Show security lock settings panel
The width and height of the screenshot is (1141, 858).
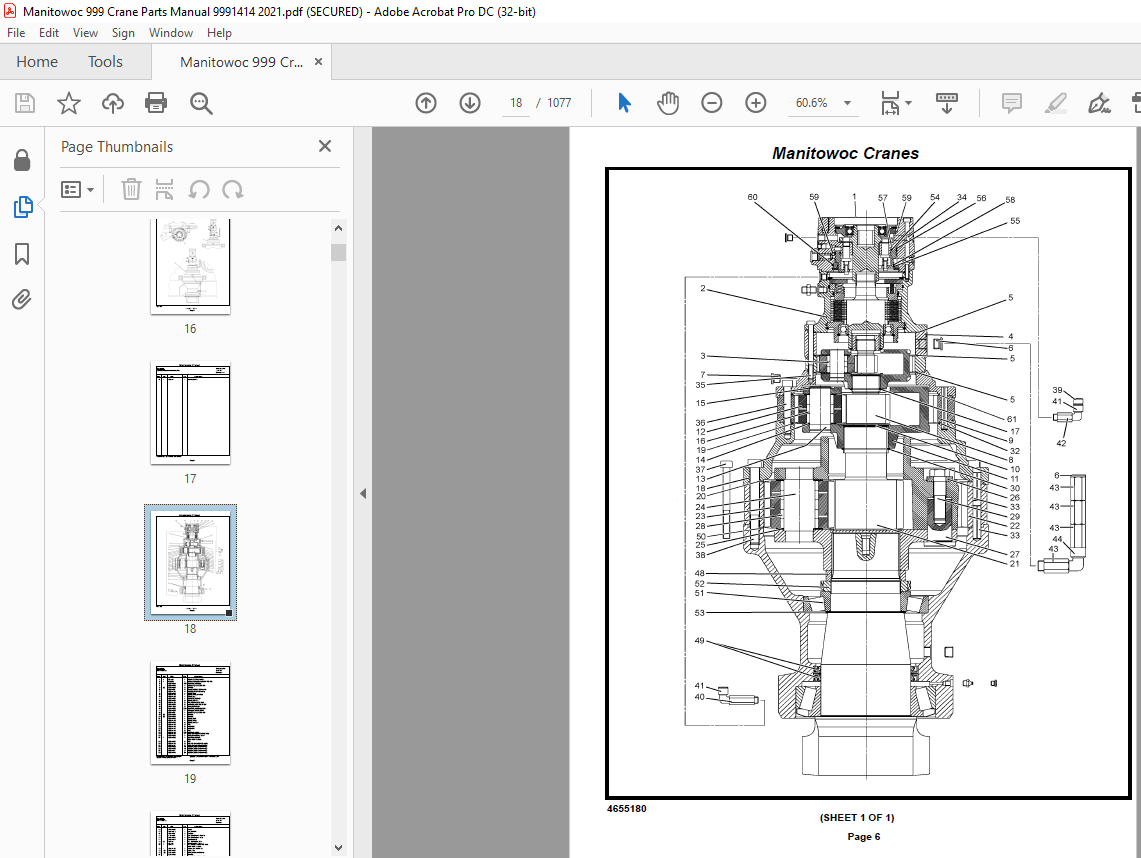pos(23,160)
